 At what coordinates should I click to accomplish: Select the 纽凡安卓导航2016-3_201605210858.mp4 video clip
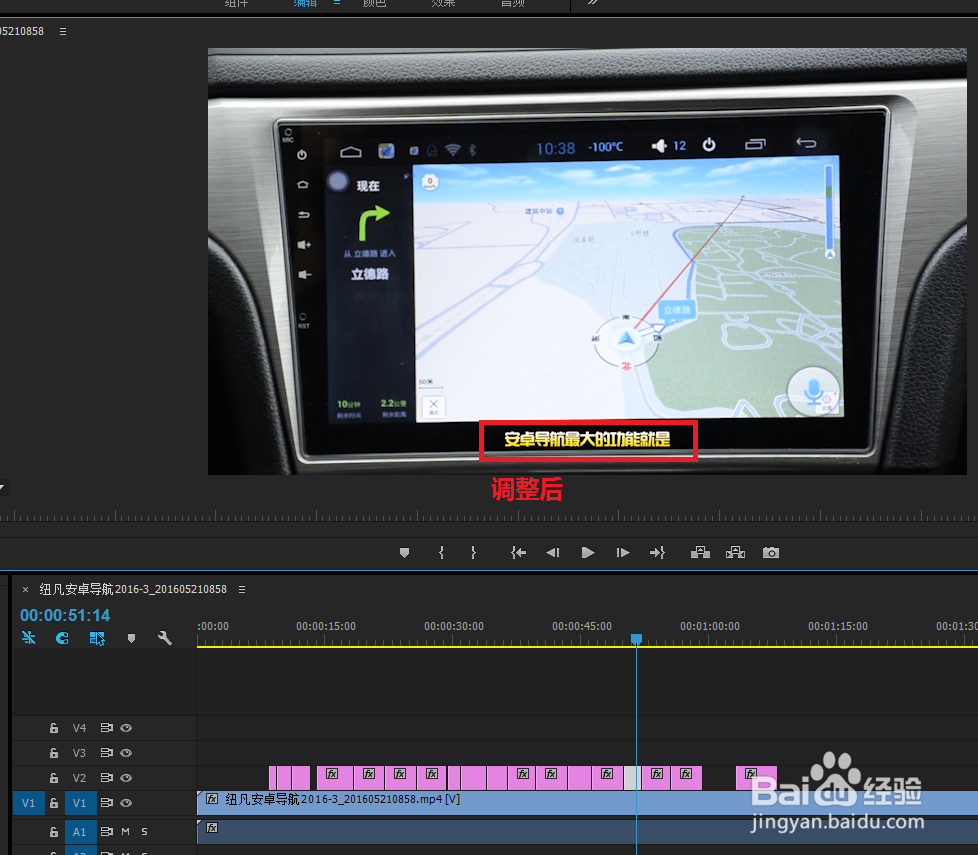pos(587,803)
